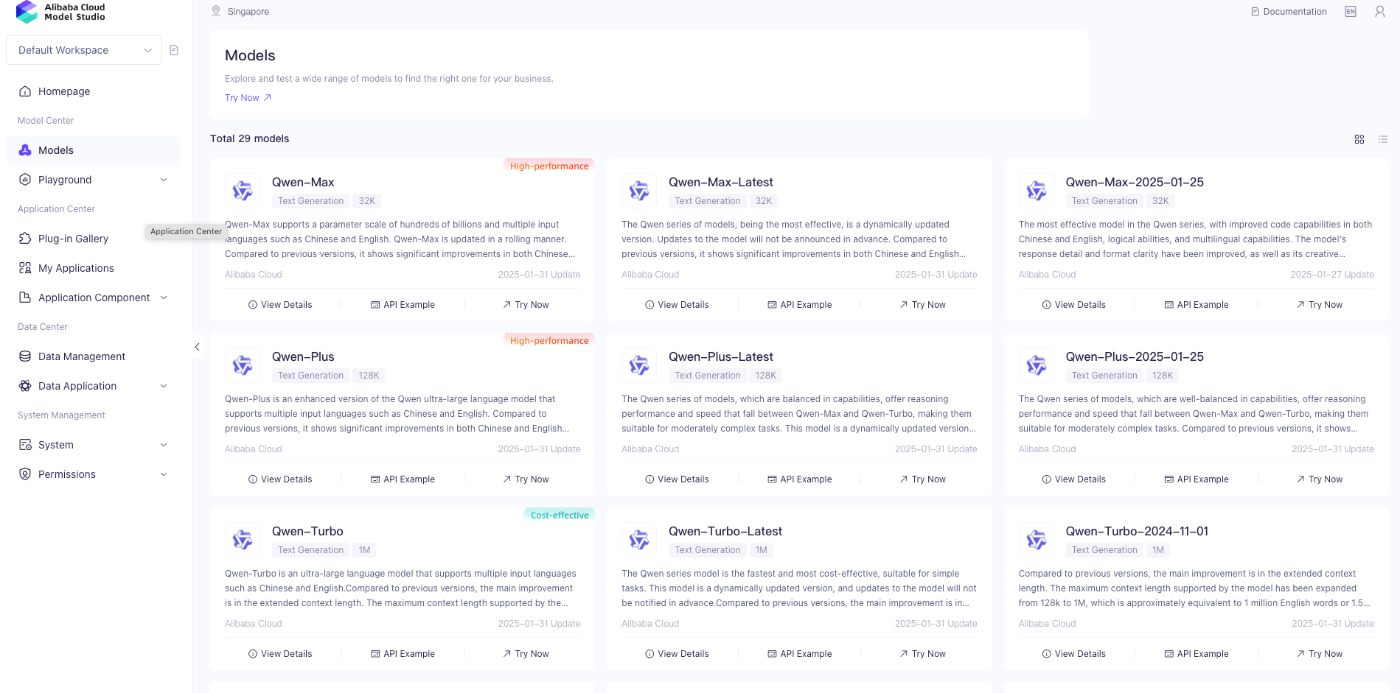Try Now on the Qwen-Plus-Latest card
This screenshot has width=1400, height=693.
[923, 479]
